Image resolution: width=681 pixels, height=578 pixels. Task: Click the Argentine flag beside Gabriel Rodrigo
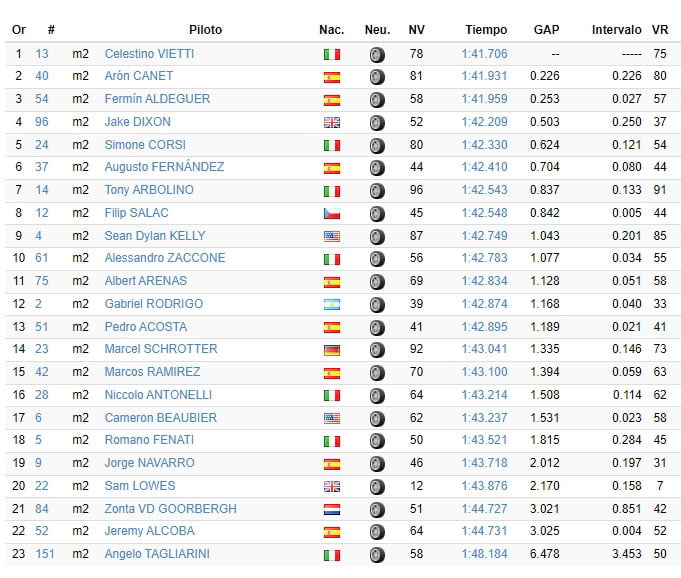[332, 304]
